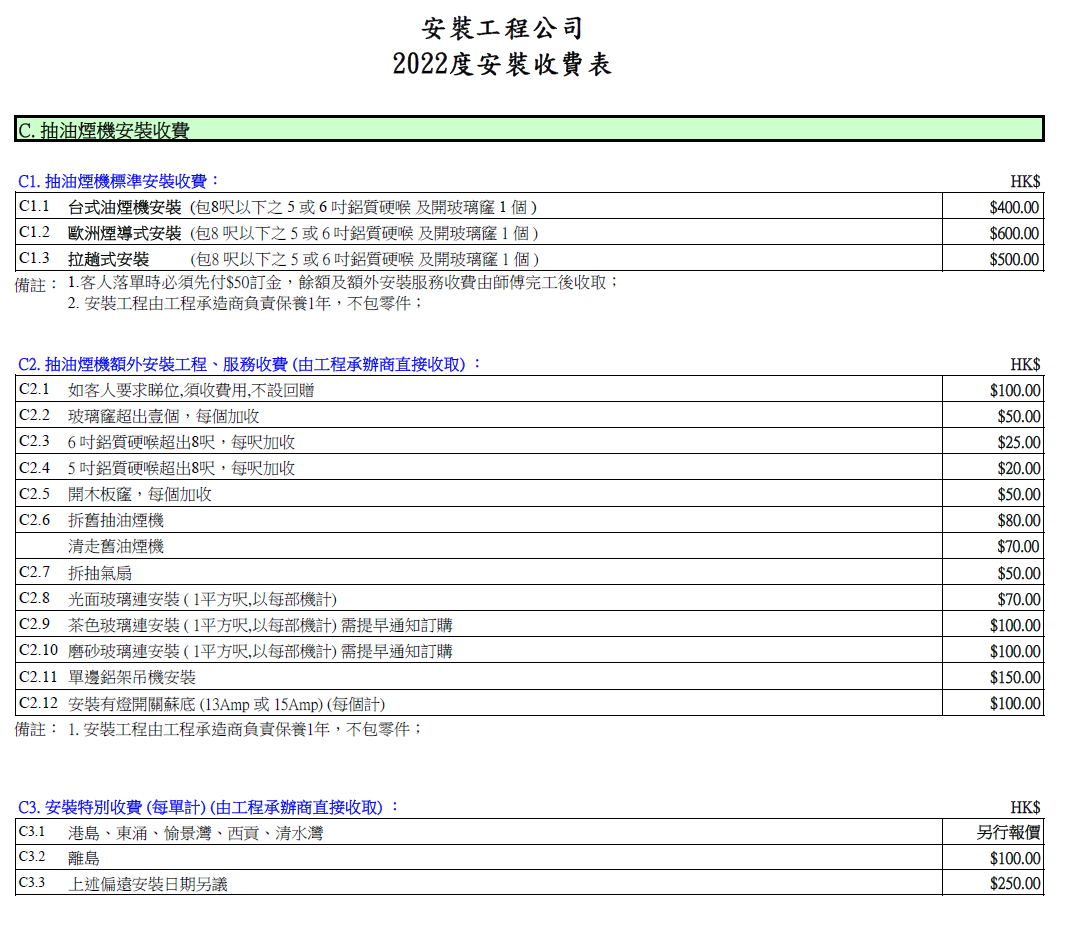Click the $600.00 price for 歐洲煙導式安裝
This screenshot has height=929, width=1075.
tap(1013, 233)
